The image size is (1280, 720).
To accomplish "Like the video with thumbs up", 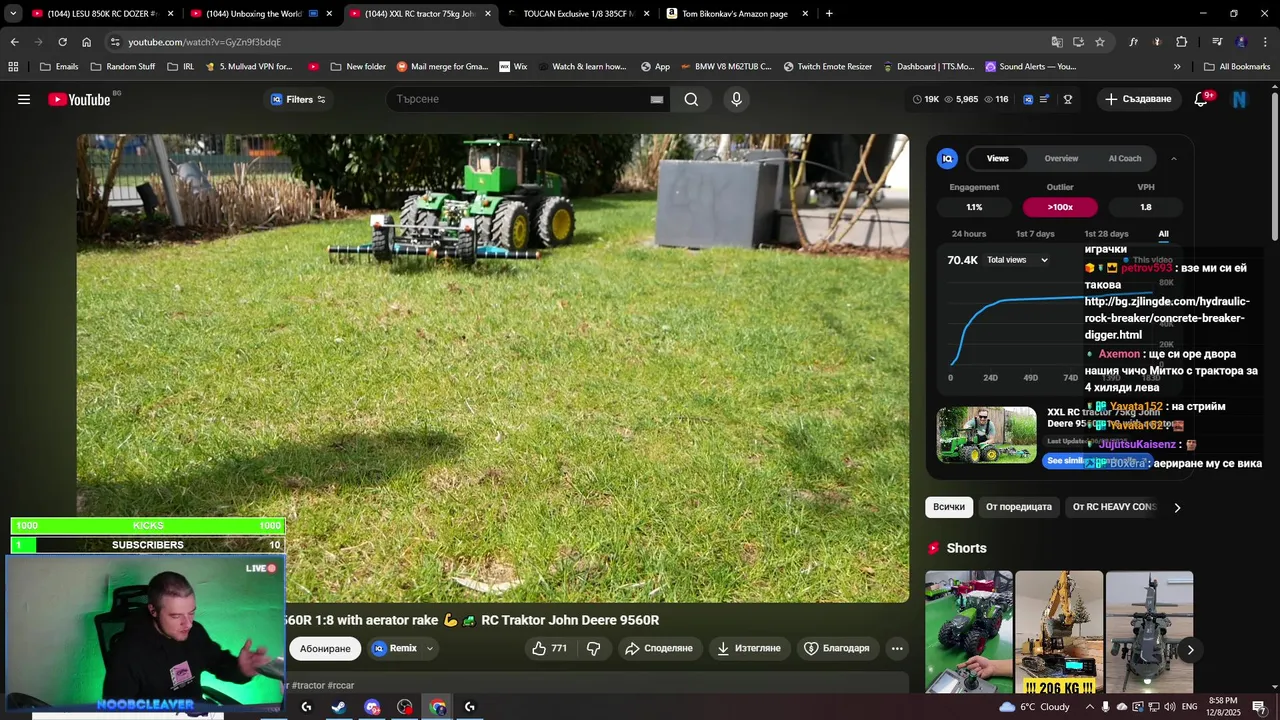I will click(x=549, y=648).
